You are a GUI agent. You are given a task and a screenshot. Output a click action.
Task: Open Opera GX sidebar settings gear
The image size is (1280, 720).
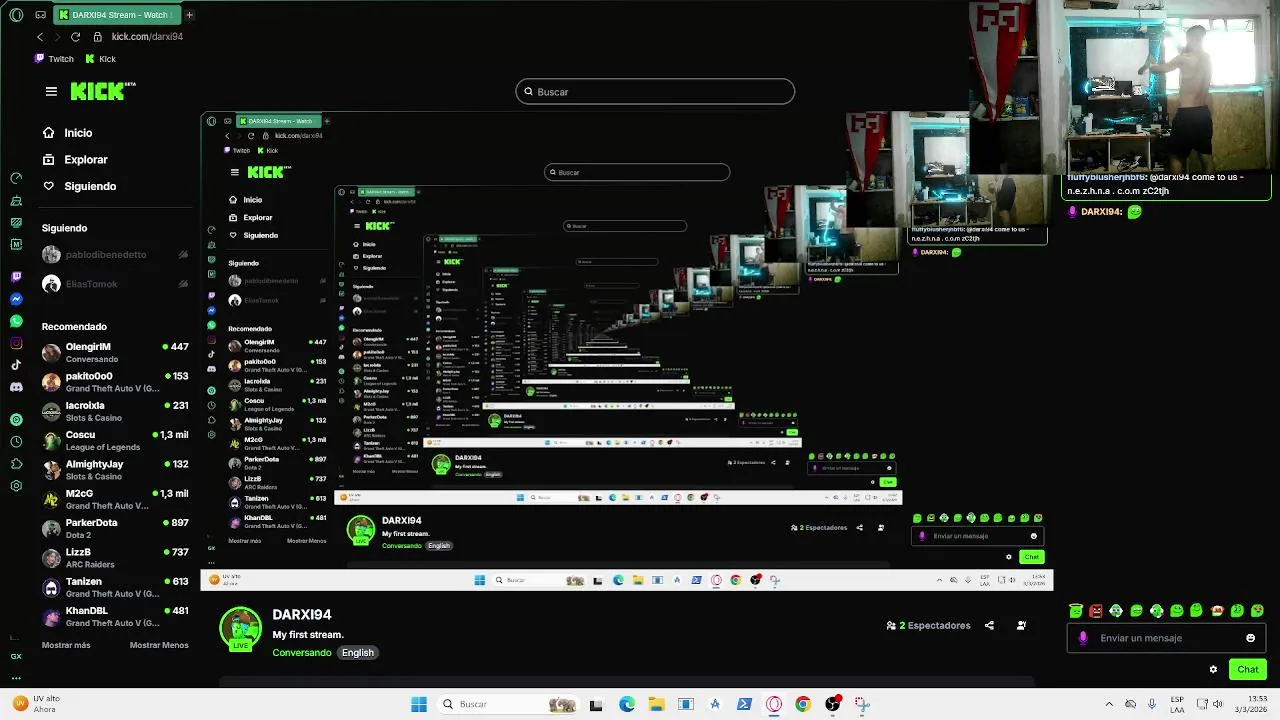16,486
